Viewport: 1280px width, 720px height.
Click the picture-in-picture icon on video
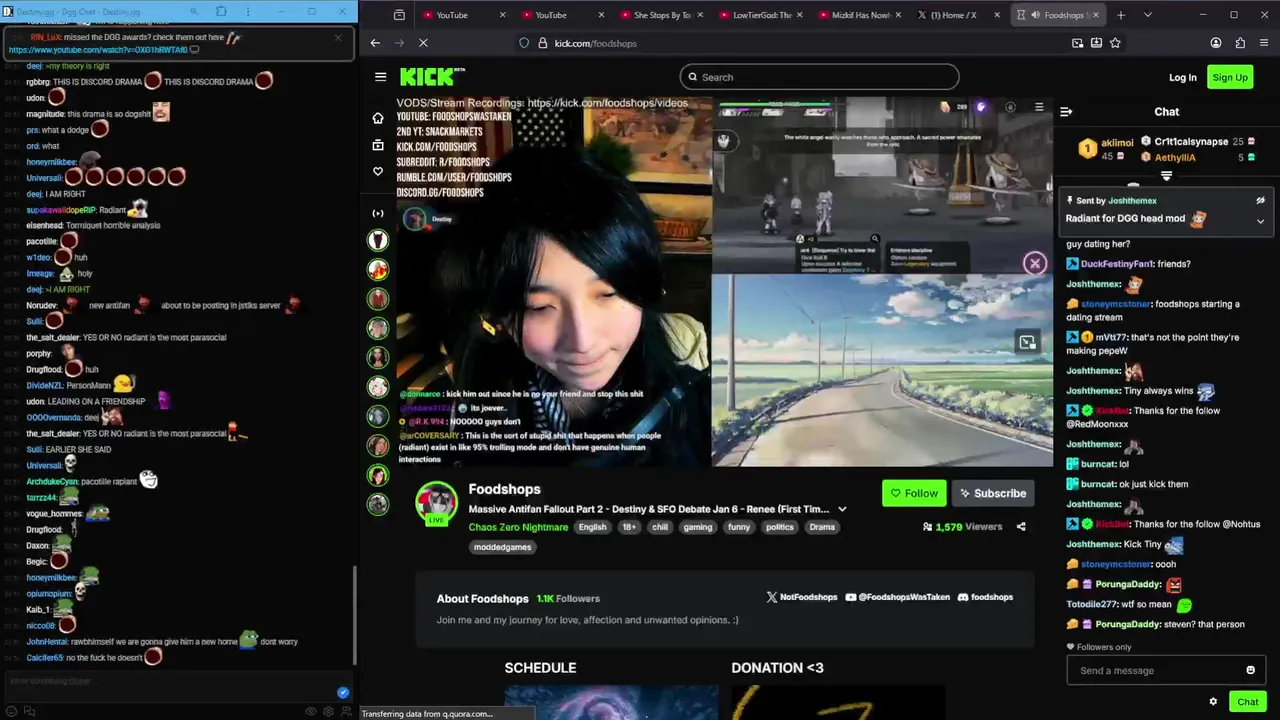(x=1027, y=343)
